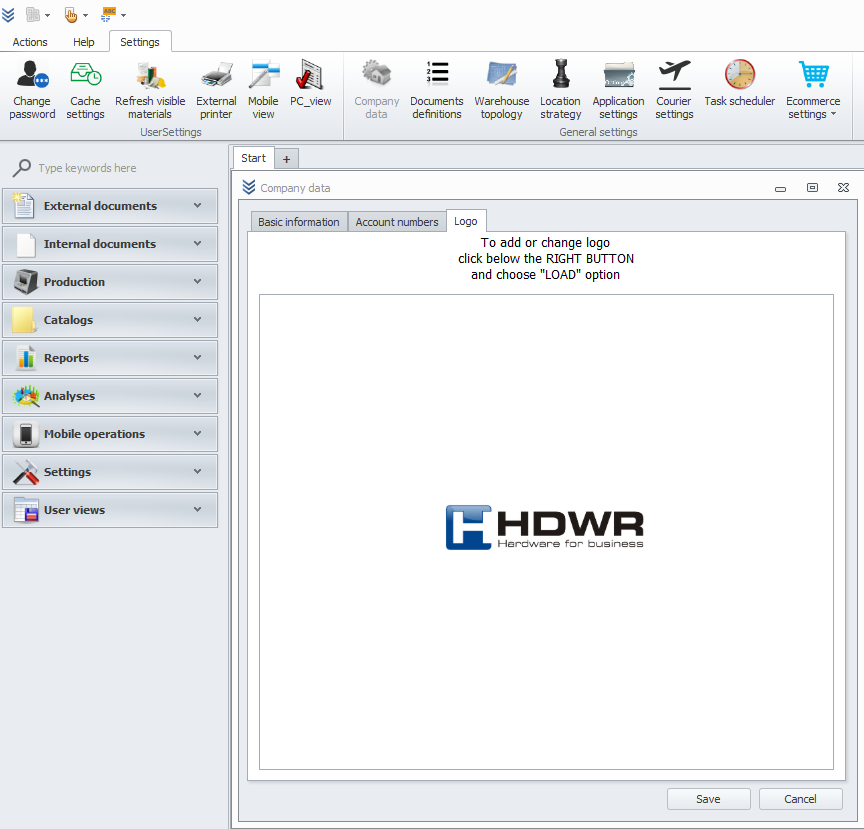Viewport: 864px width, 829px height.
Task: Expand Production chevron
Action: pyautogui.click(x=197, y=282)
